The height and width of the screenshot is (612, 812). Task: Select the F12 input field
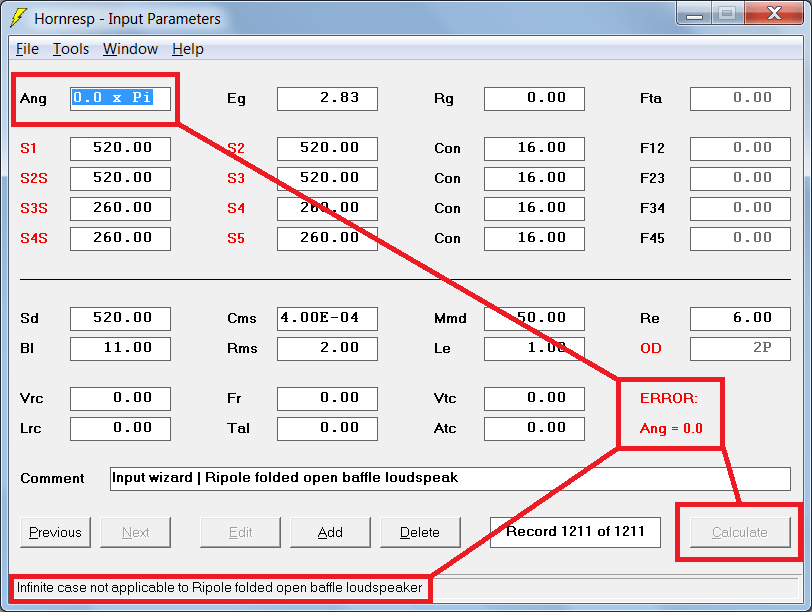pyautogui.click(x=740, y=149)
